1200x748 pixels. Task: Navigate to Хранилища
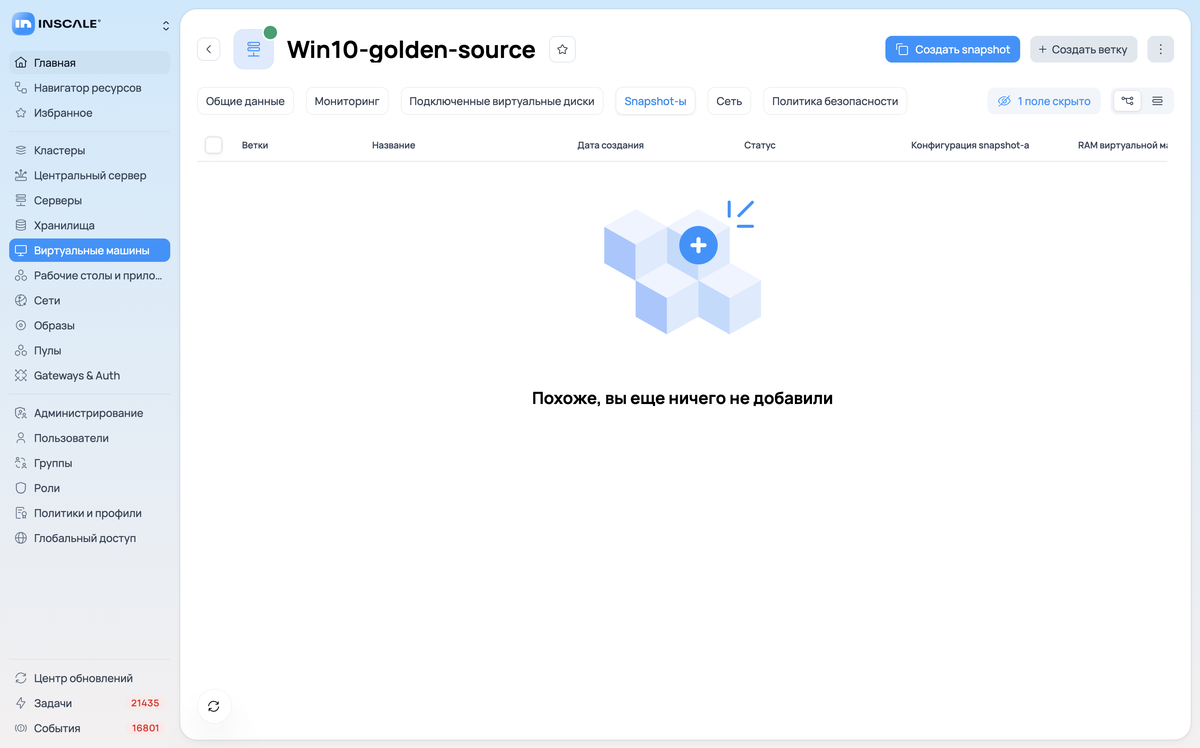90,226
